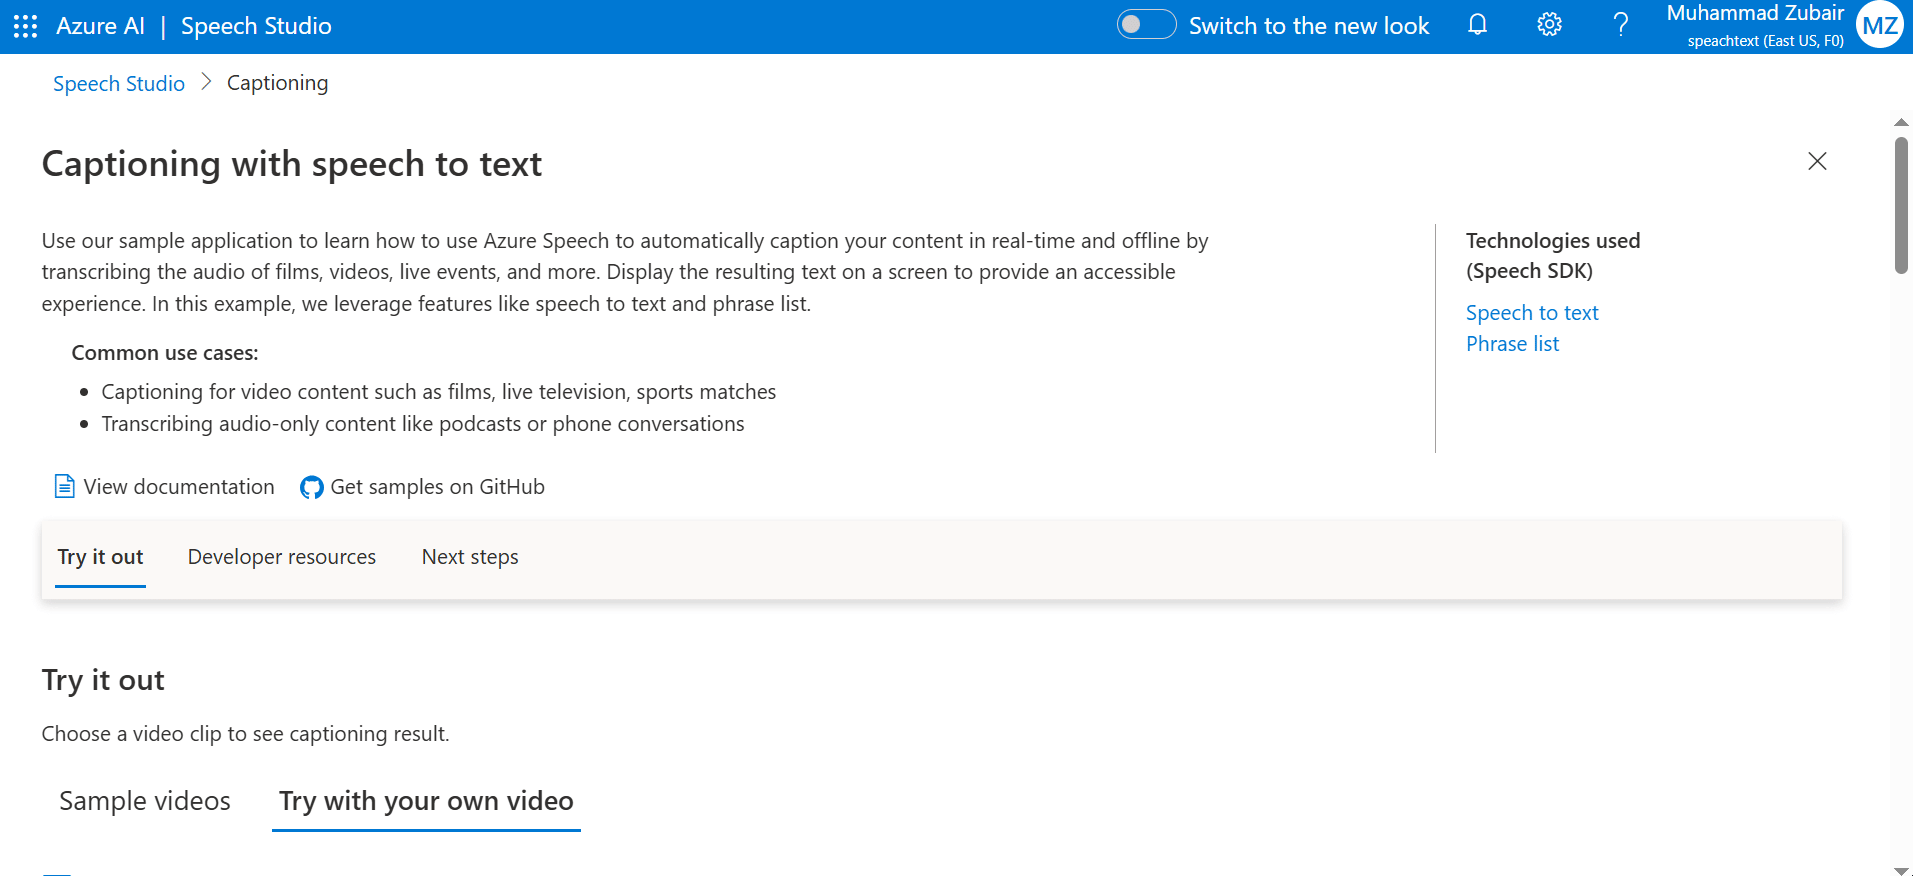Click the scrollbar down arrow

1901,870
